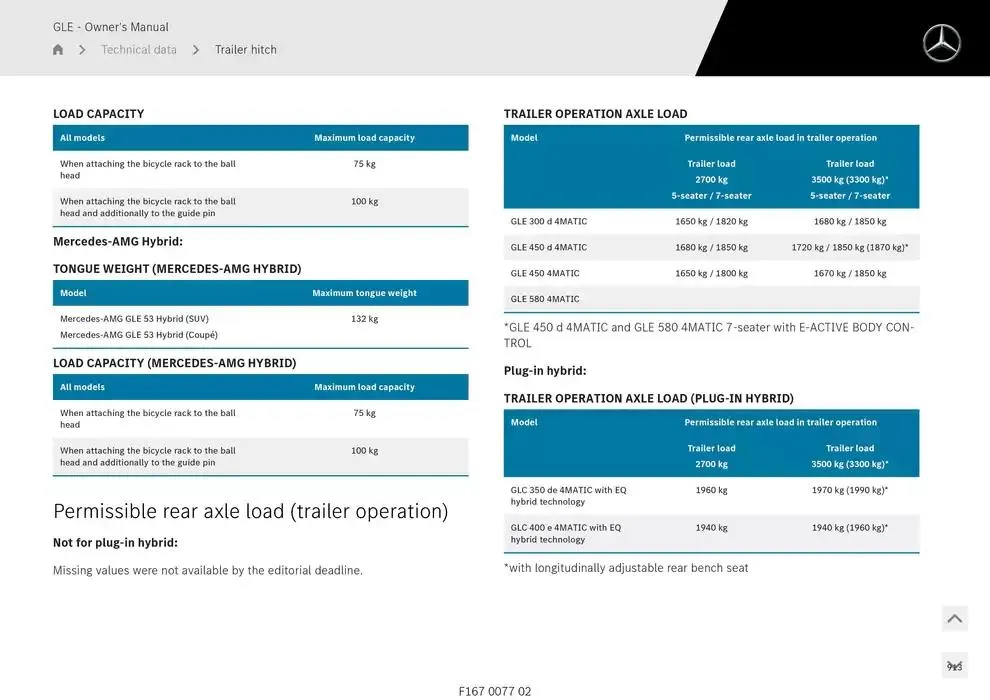Click the Permissible rear axle load (trailer operation) heading

point(250,512)
